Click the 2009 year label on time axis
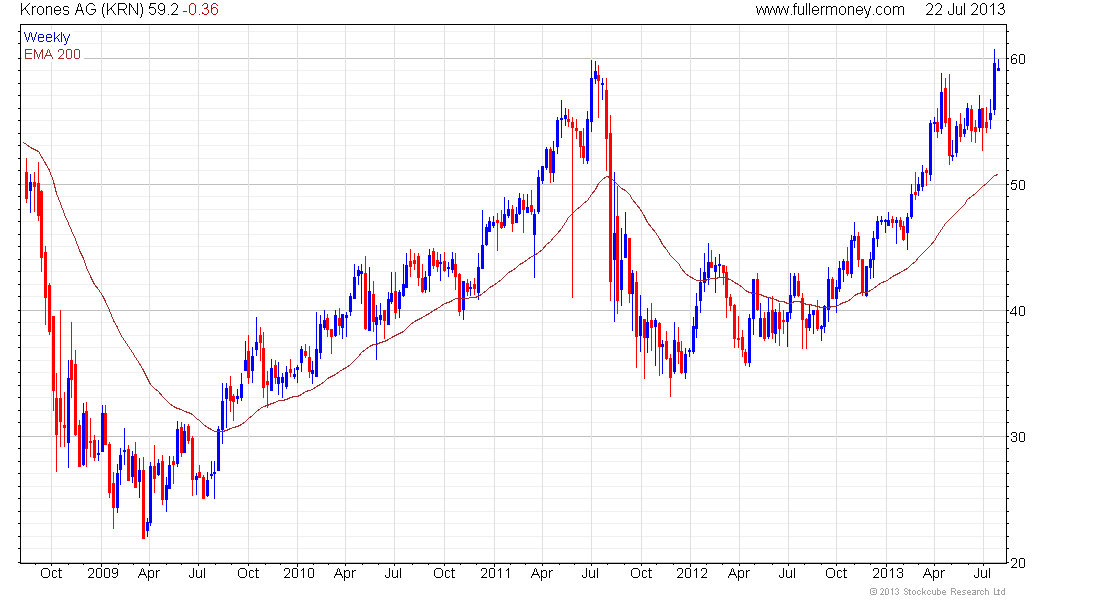Screen dimensions: 1100x600 102,573
